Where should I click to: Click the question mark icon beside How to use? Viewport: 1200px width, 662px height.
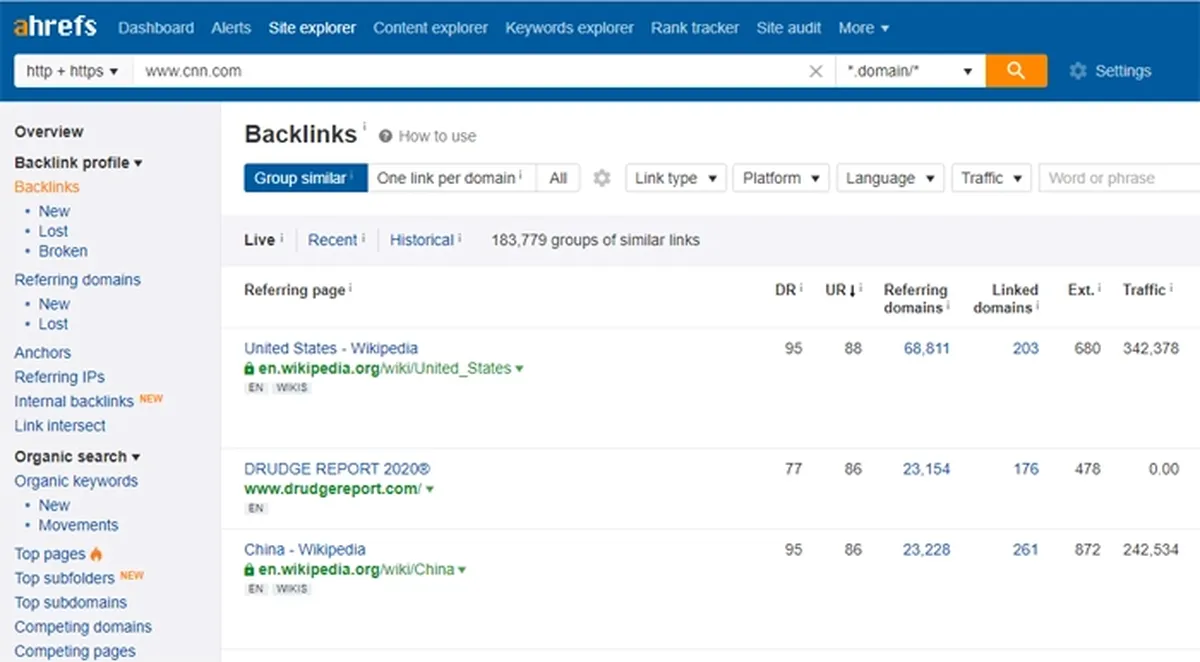(385, 136)
